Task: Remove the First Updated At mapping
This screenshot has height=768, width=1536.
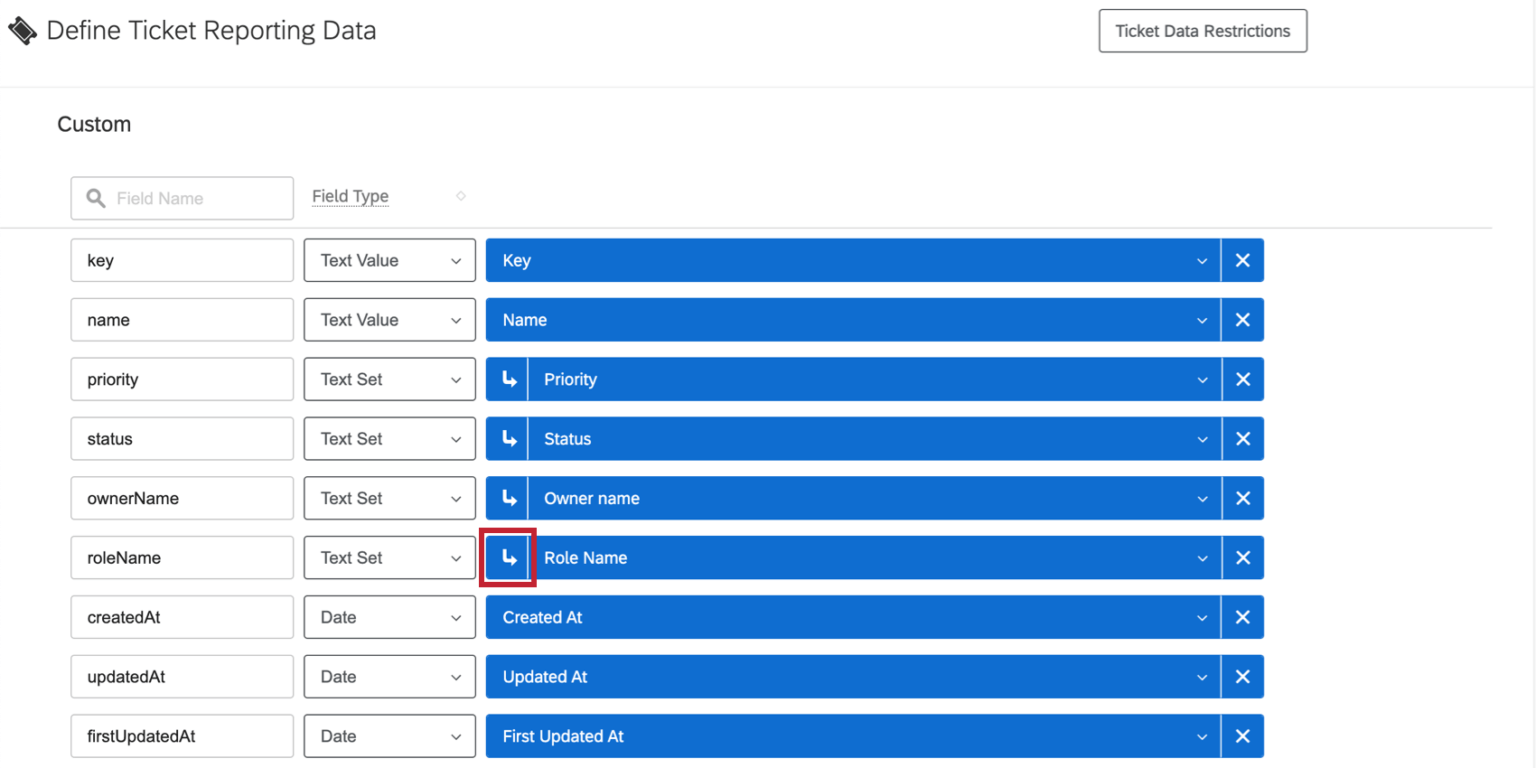Action: click(1243, 736)
